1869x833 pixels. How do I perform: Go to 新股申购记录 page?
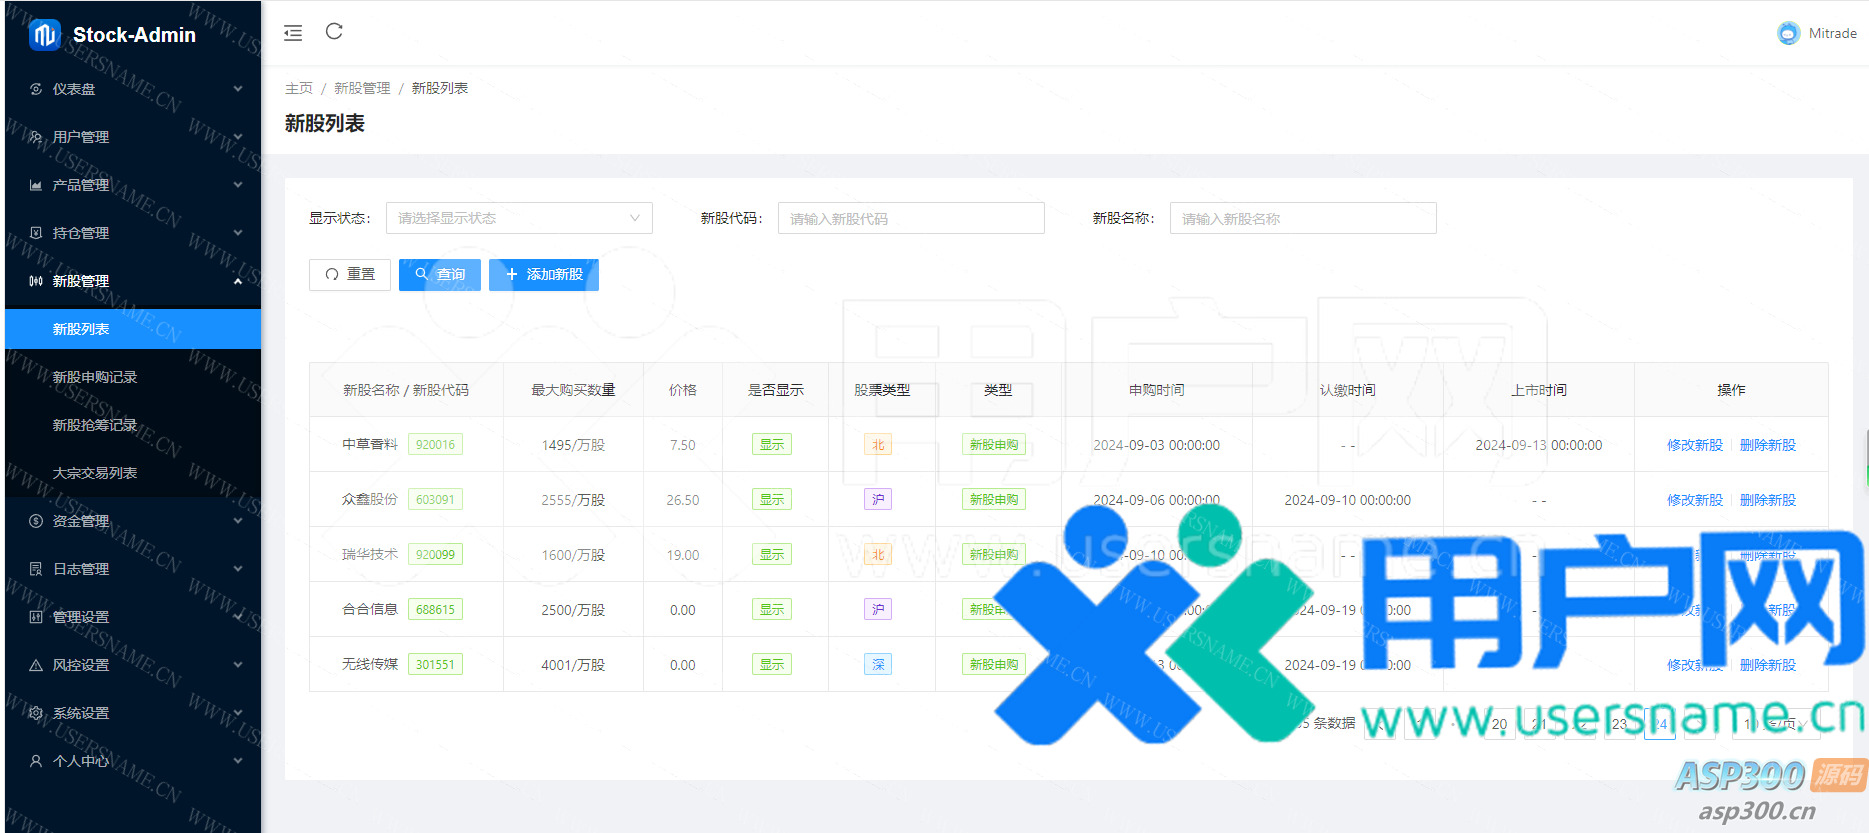pos(95,377)
